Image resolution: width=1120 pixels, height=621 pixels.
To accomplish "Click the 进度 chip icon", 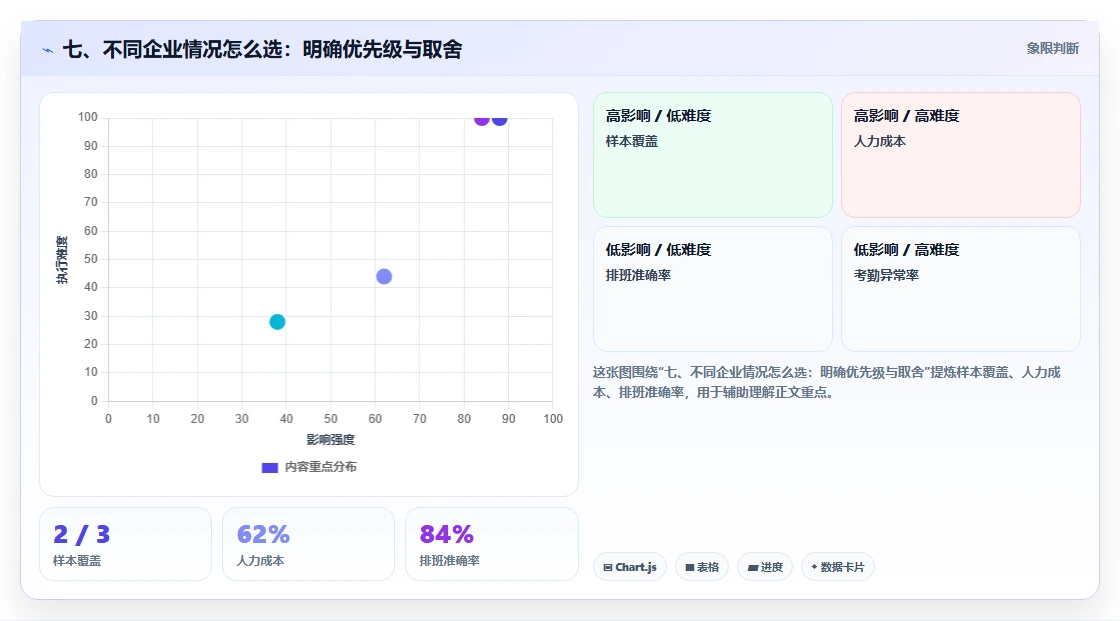I will [x=753, y=567].
